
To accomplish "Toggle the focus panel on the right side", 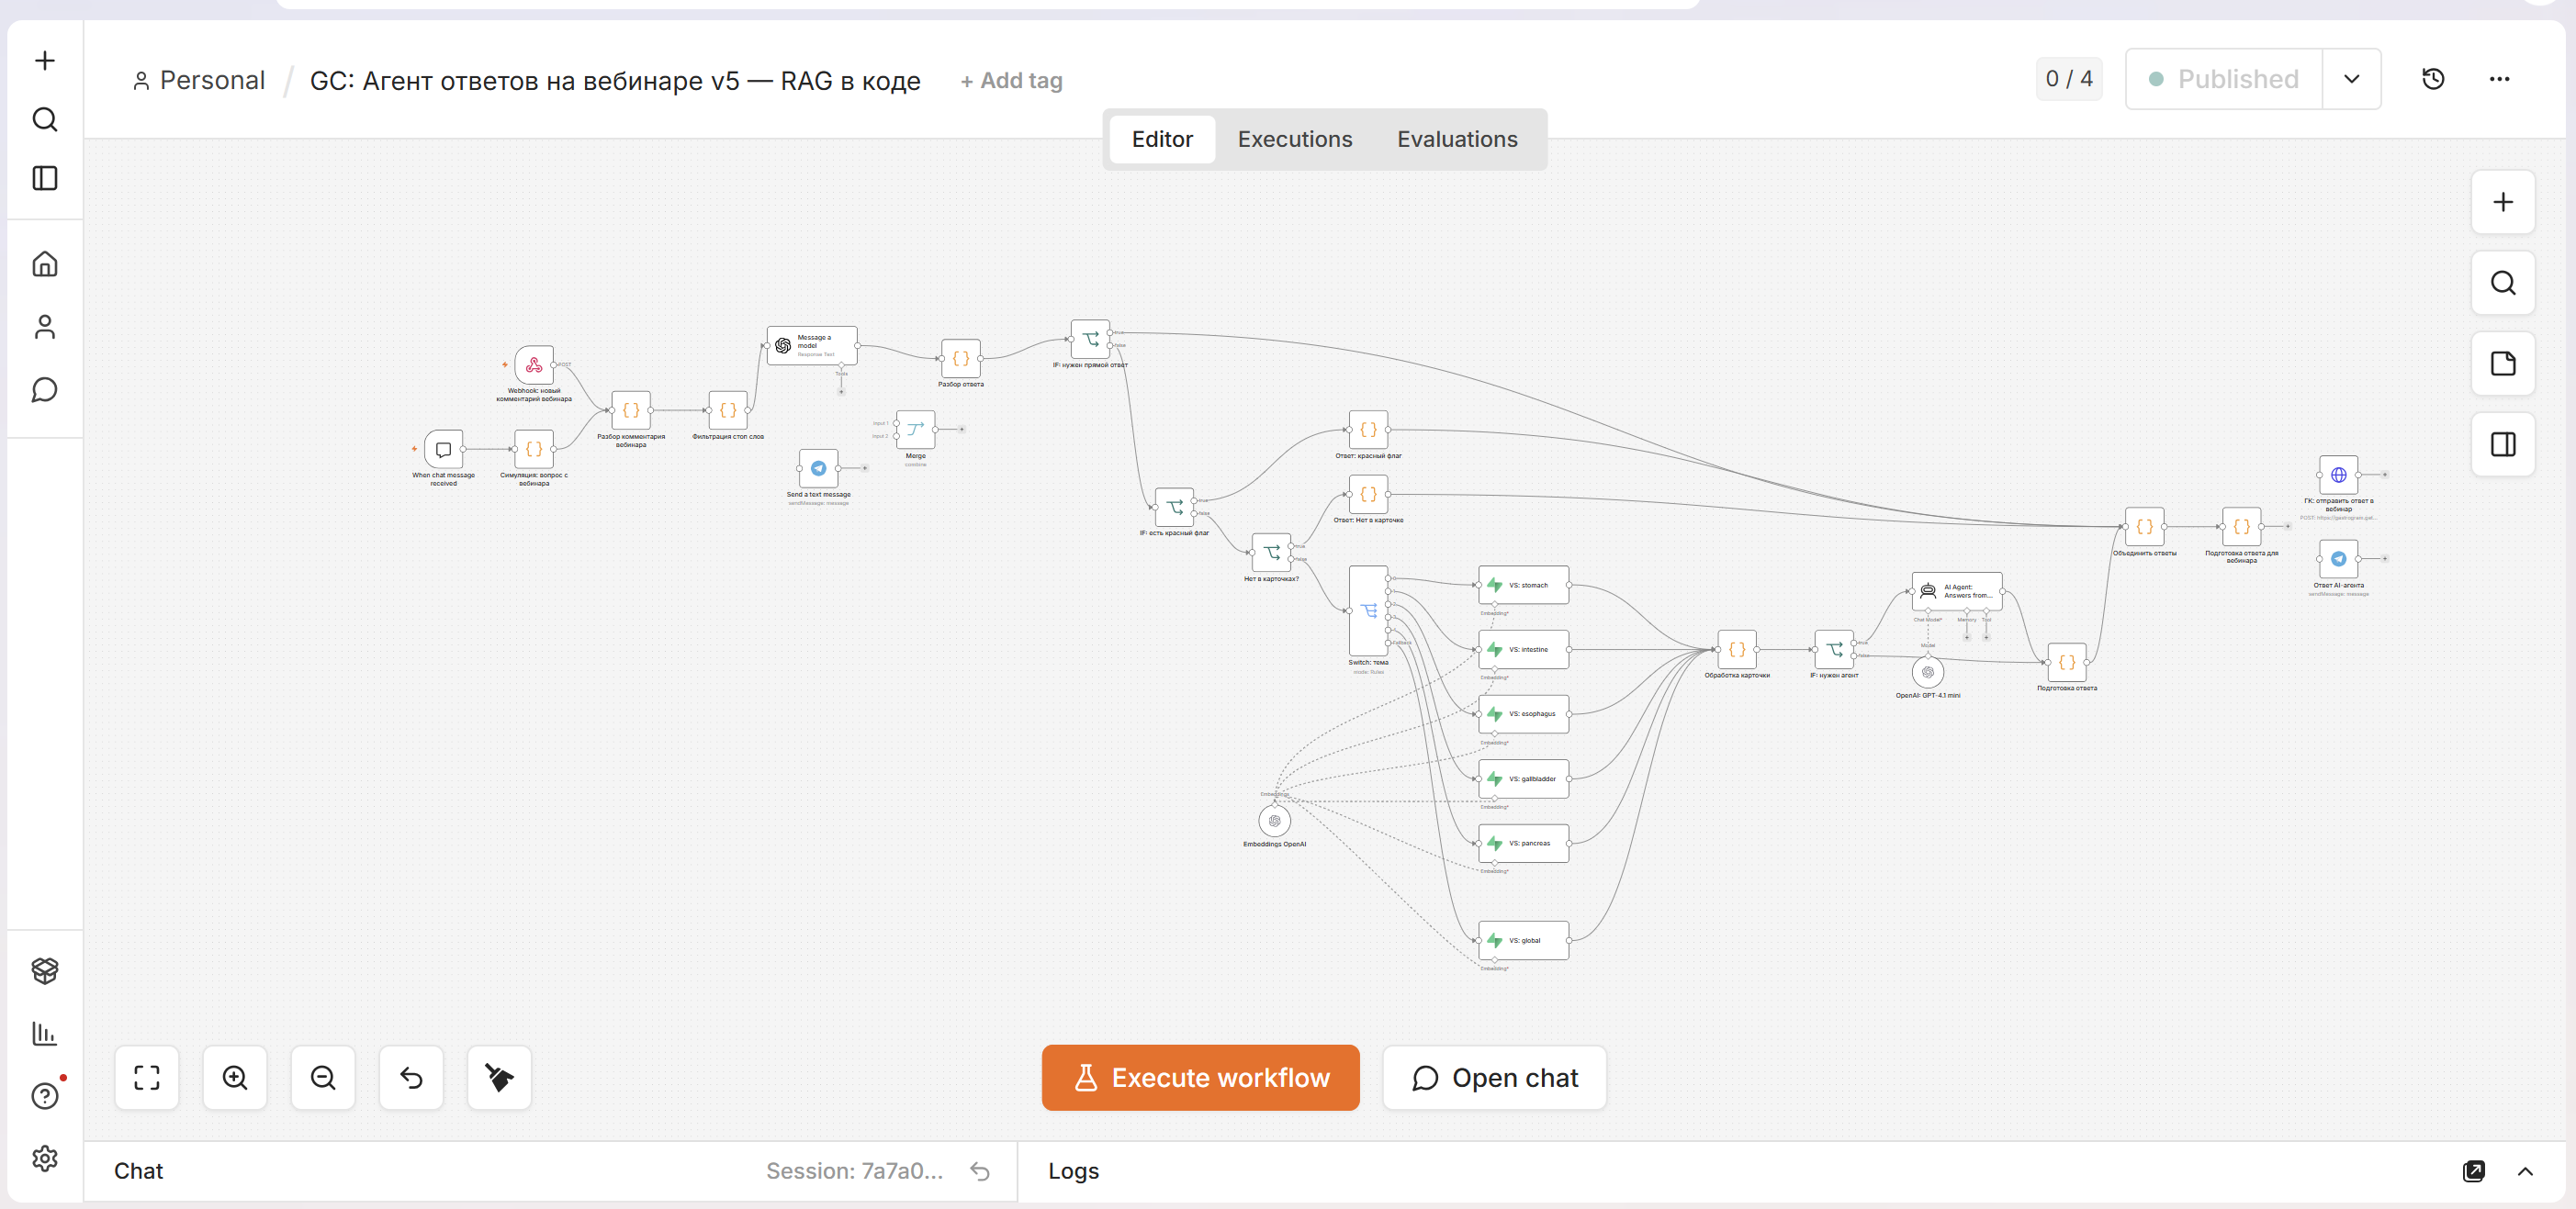I will tap(2503, 444).
